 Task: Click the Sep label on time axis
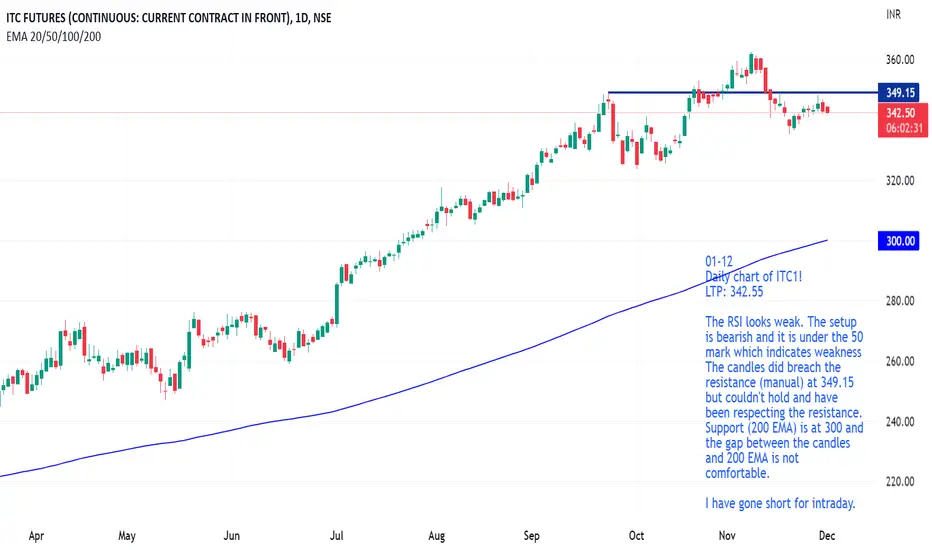(x=531, y=536)
